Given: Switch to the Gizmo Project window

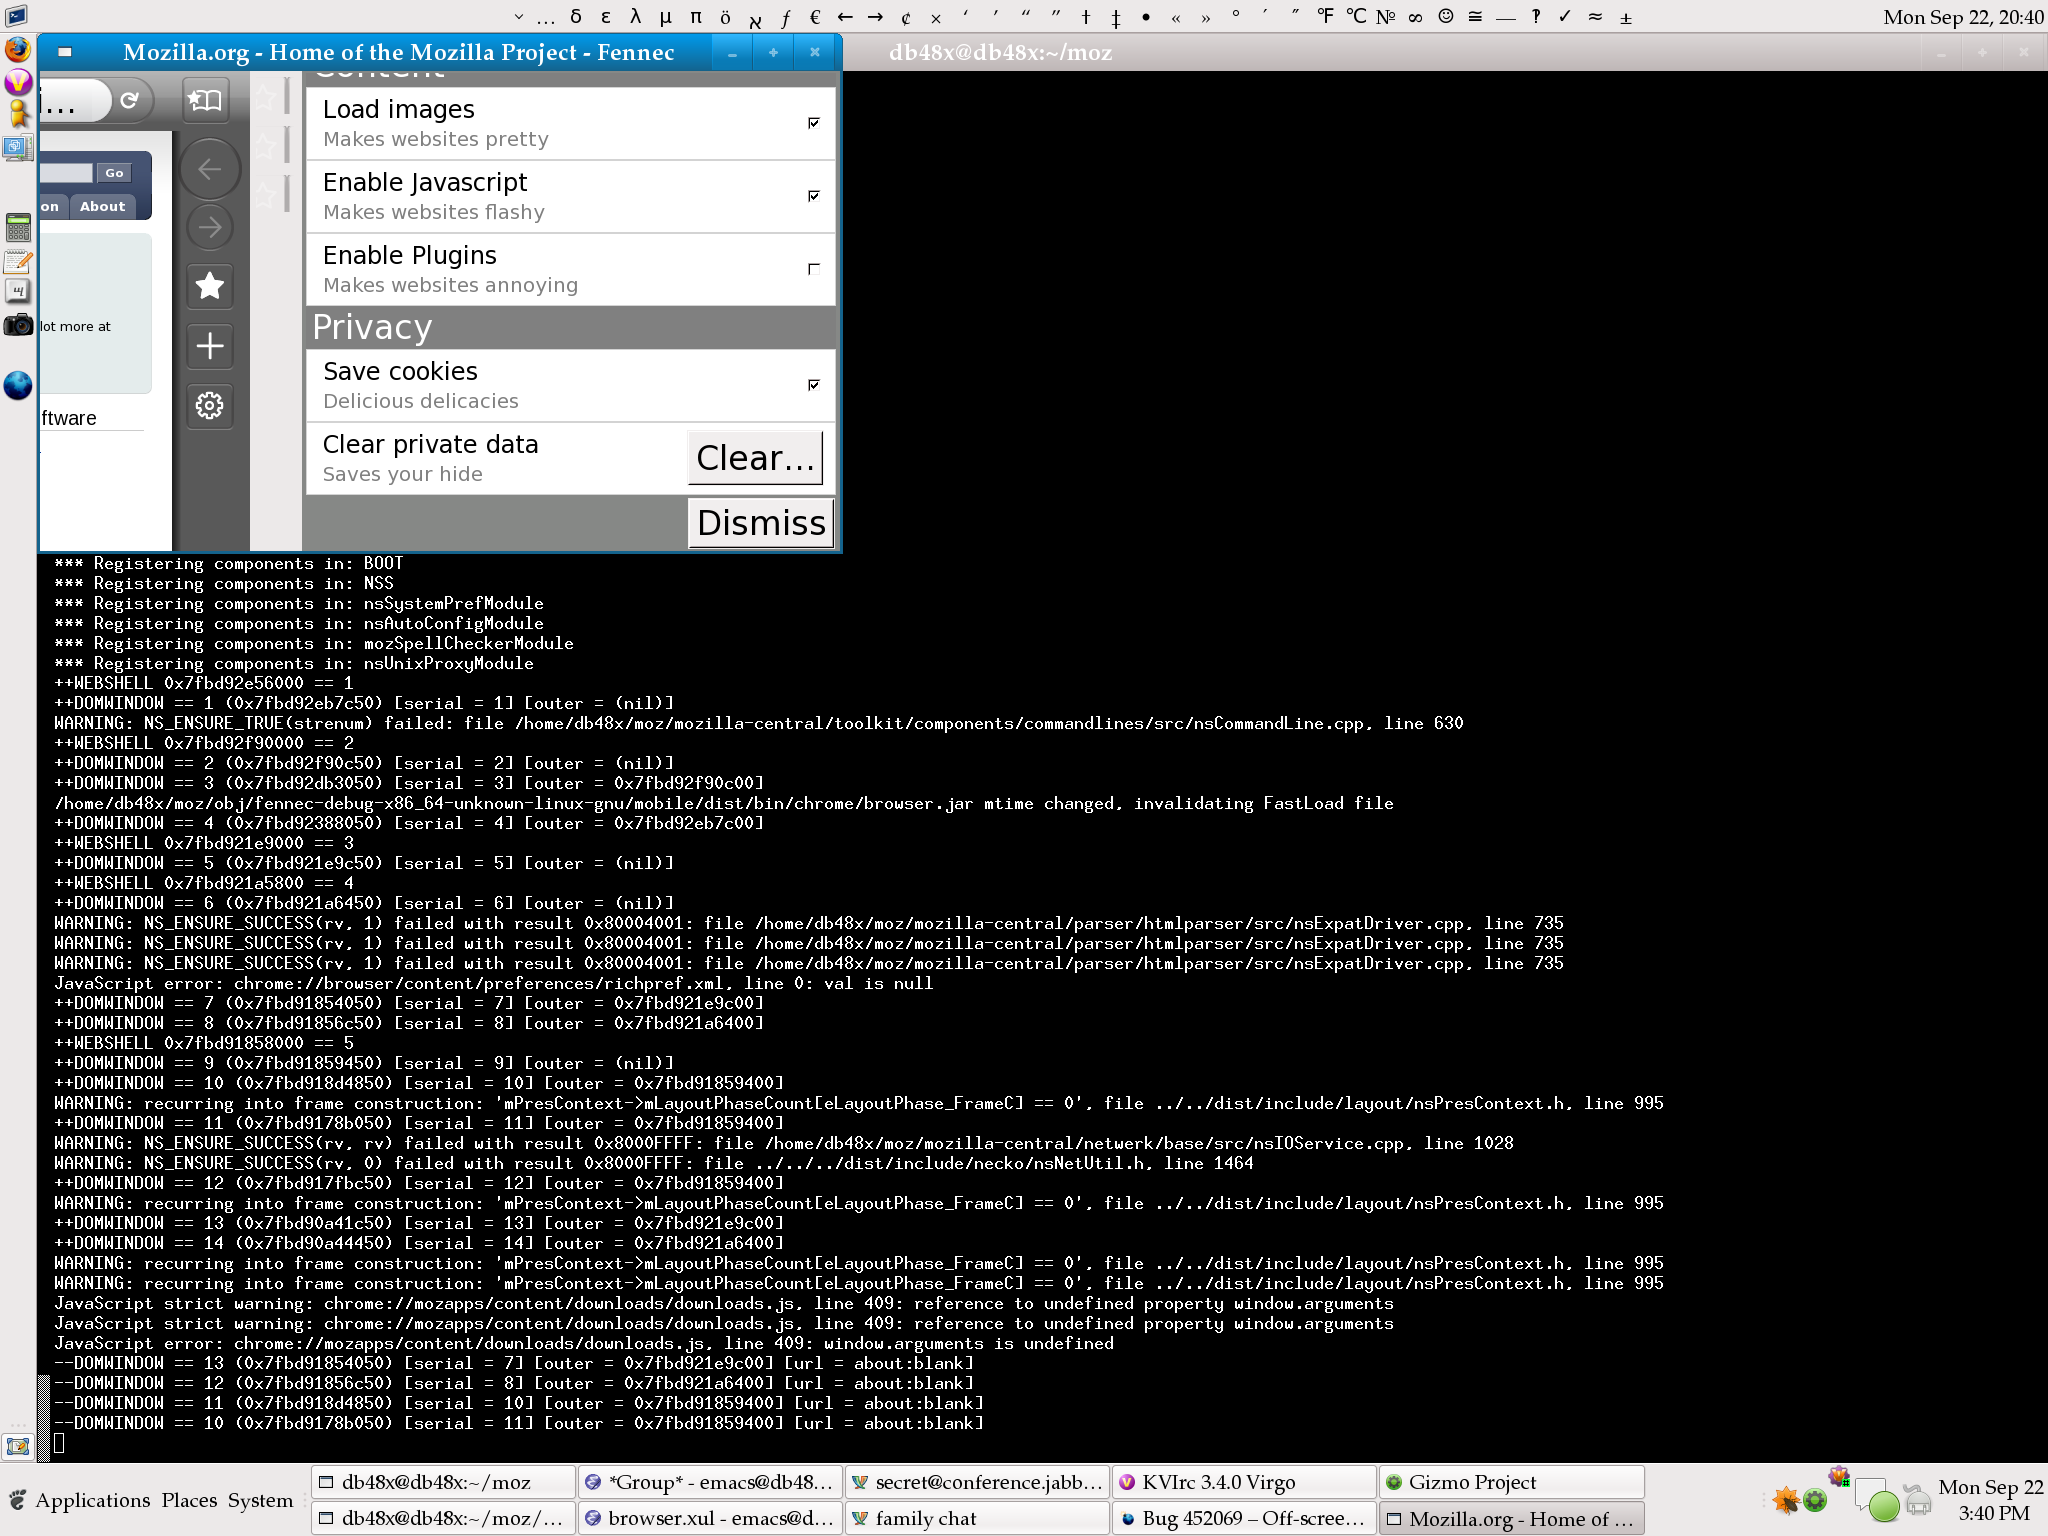Looking at the screenshot, I should point(1511,1482).
